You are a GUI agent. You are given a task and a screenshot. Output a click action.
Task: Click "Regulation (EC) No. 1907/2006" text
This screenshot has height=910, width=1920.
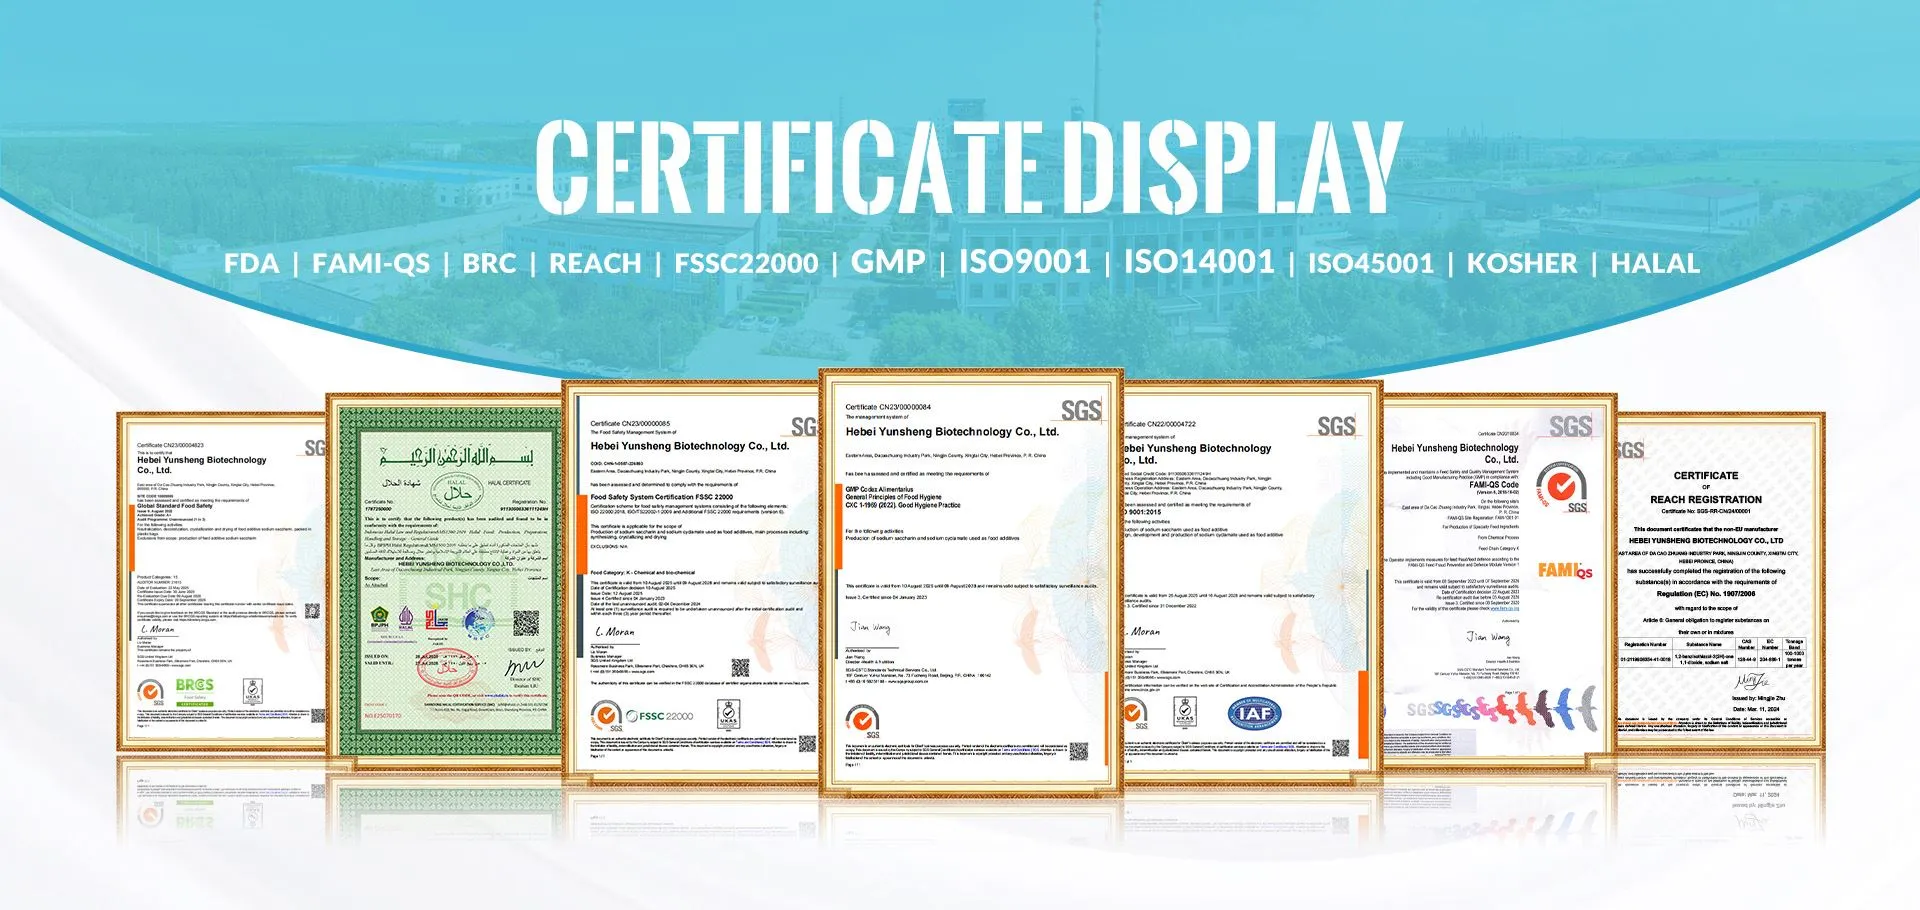pos(1706,594)
